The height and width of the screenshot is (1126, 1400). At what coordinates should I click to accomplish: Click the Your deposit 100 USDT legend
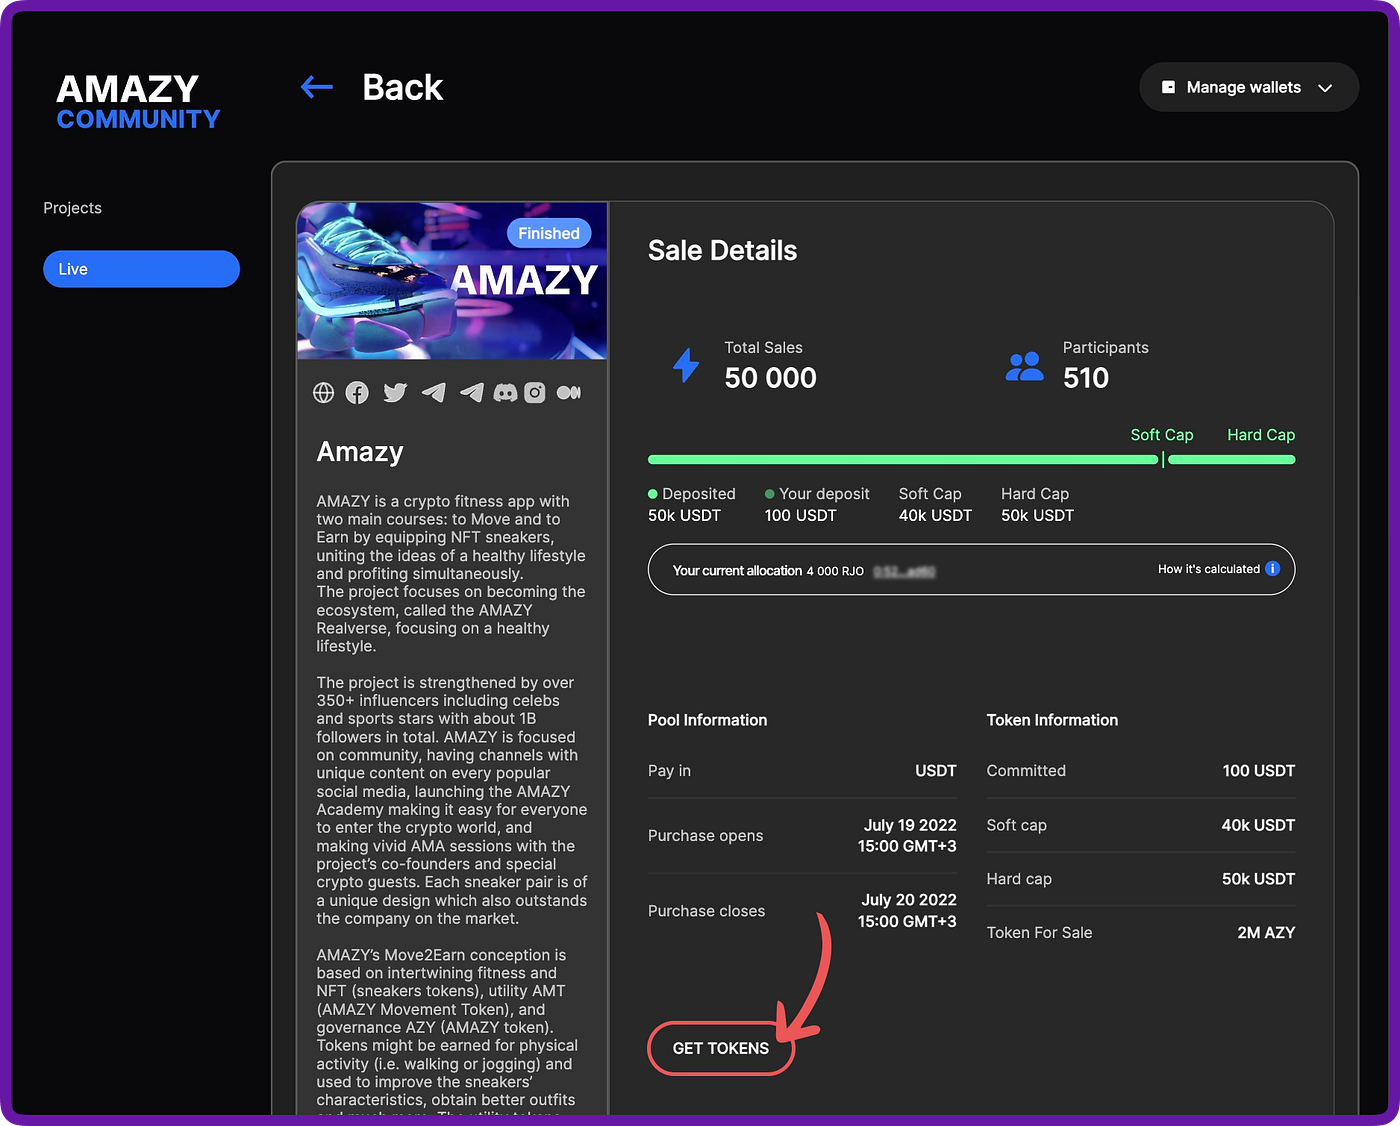[817, 505]
